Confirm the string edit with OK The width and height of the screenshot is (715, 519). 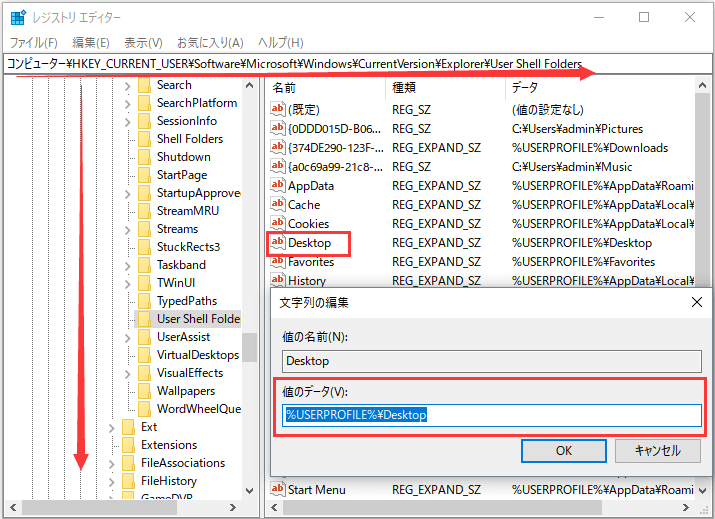point(564,451)
